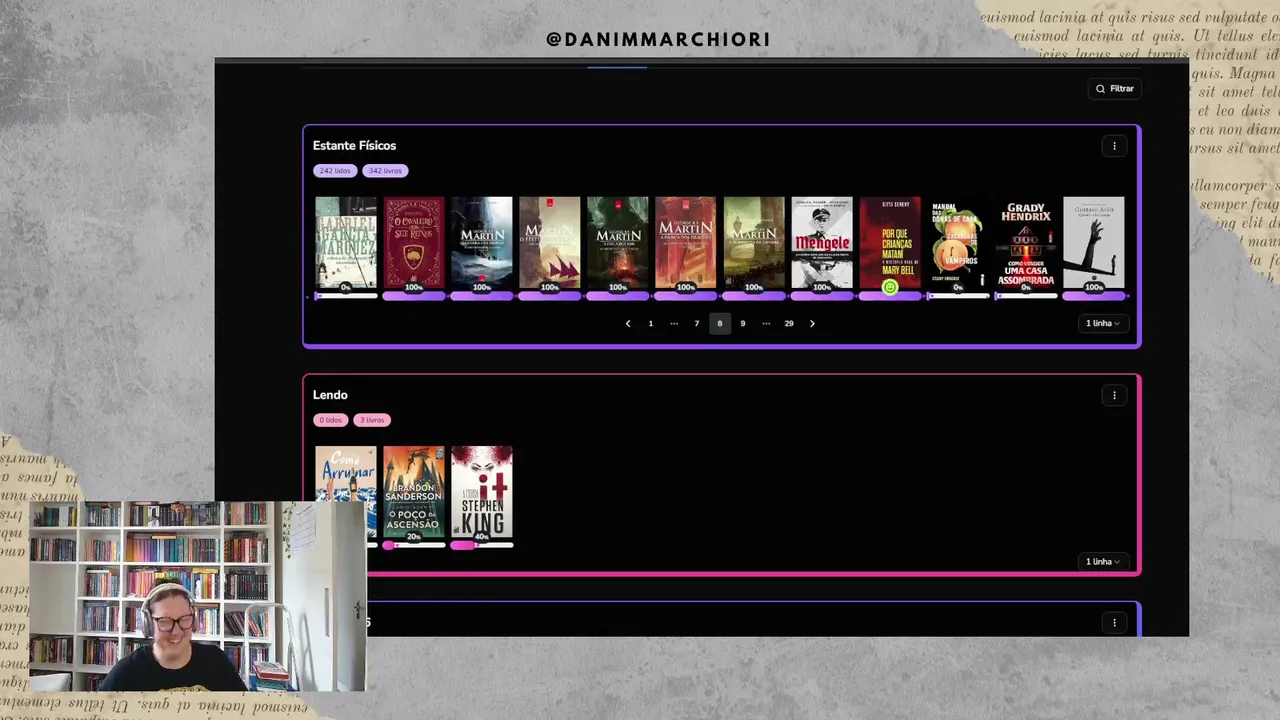Open Martin's A Dança dos Dragões cover

(686, 243)
